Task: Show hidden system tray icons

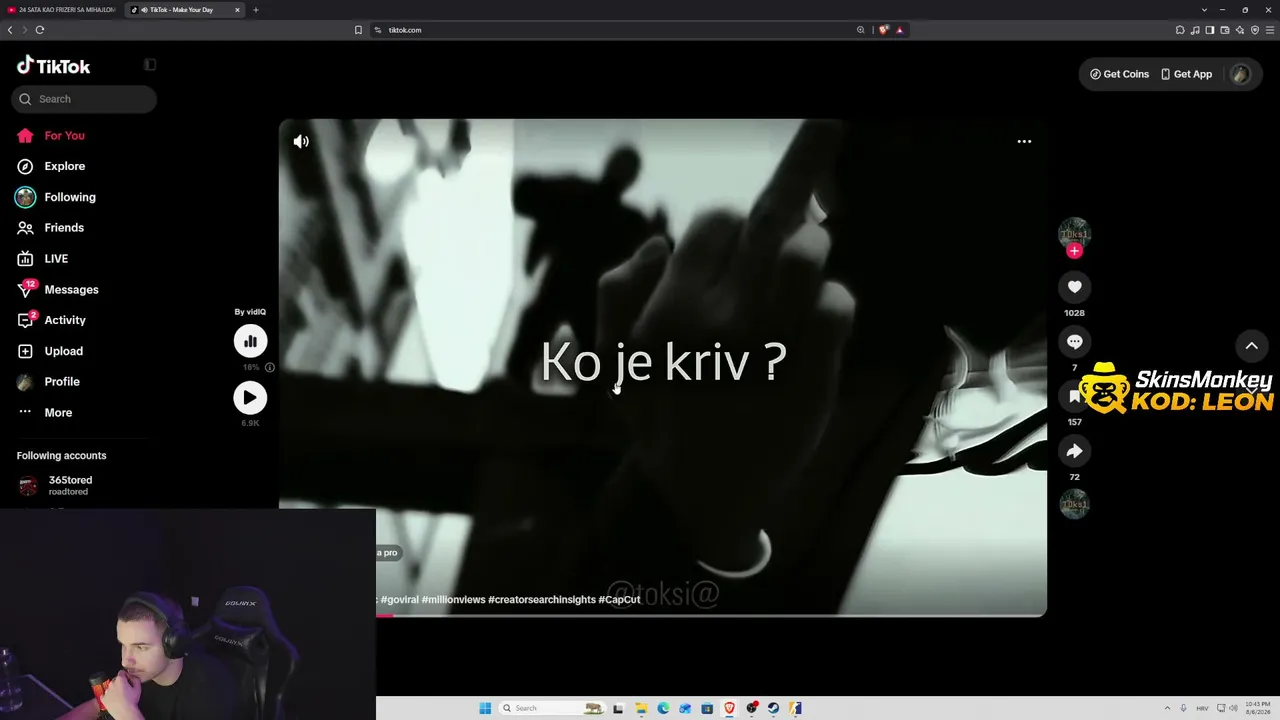Action: 1168,708
